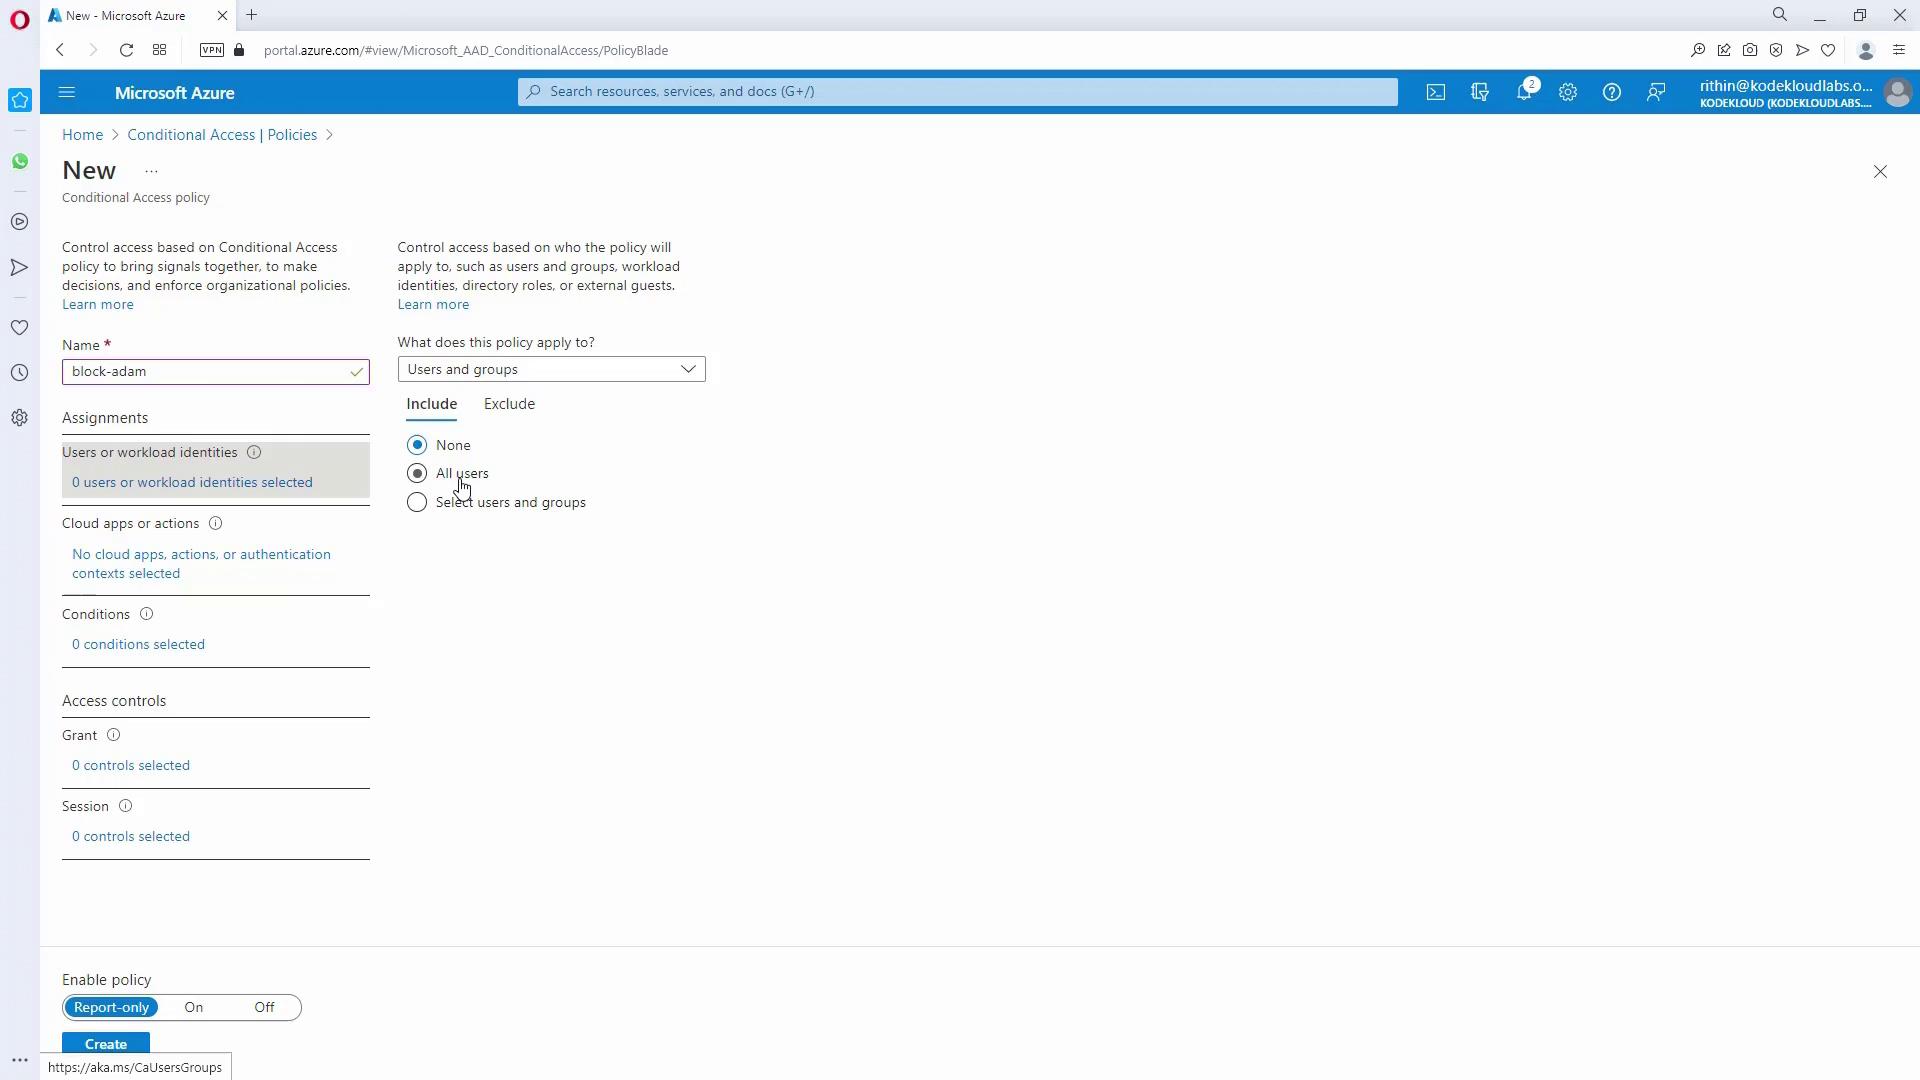Click the Feedback icon in Azure header
Screen dimensions: 1920x1080
point(1655,92)
